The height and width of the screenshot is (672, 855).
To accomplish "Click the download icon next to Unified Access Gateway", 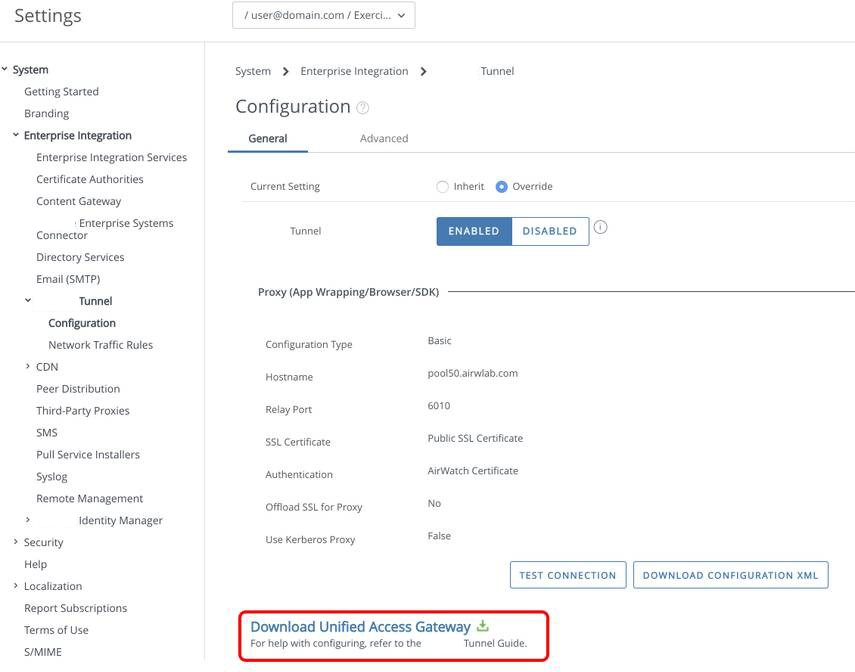I will [483, 624].
